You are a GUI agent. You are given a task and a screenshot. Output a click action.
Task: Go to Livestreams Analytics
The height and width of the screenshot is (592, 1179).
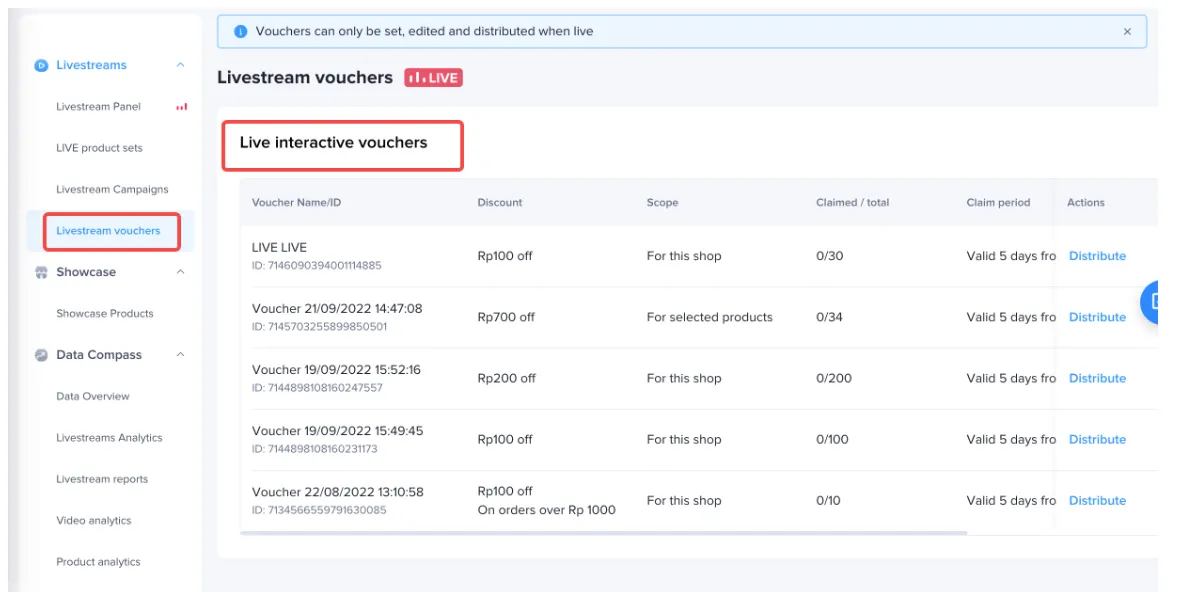pyautogui.click(x=109, y=438)
